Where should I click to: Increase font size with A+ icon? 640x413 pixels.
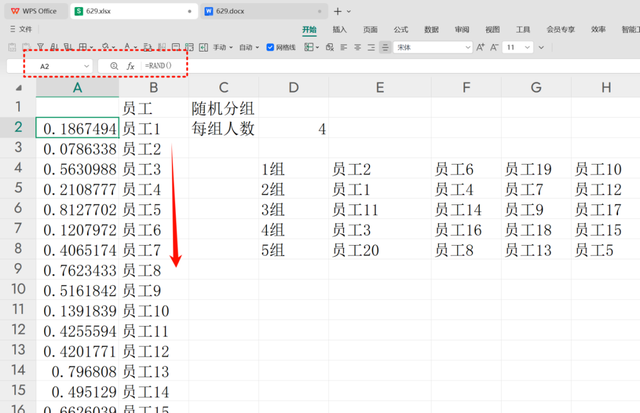point(480,47)
